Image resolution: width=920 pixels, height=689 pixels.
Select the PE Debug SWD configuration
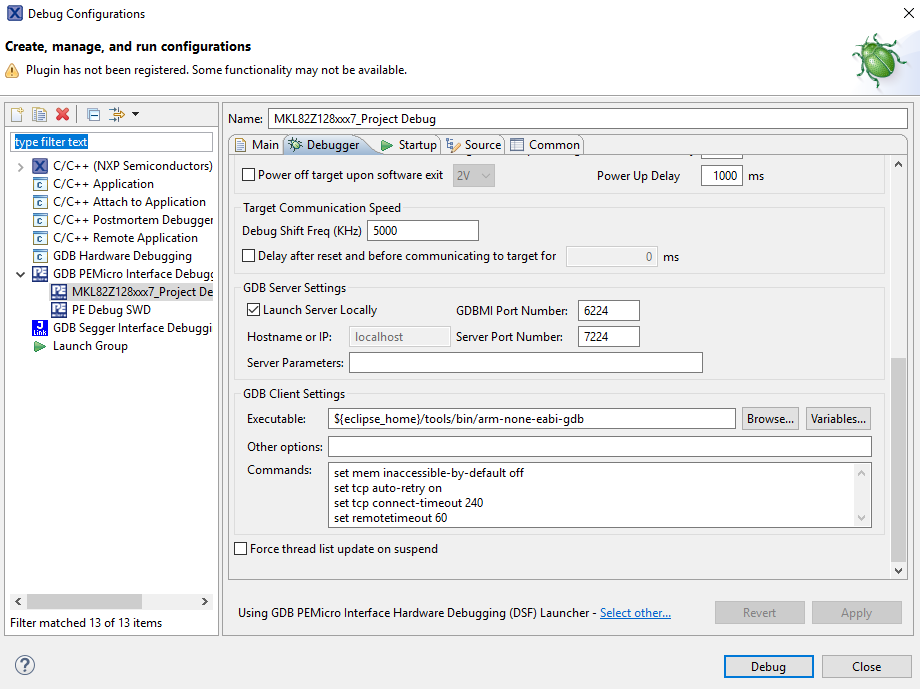click(x=111, y=310)
